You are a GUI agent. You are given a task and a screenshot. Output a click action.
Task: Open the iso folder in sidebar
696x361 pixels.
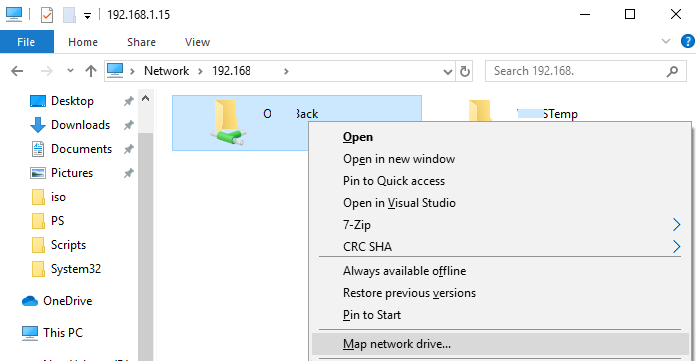tap(49, 197)
